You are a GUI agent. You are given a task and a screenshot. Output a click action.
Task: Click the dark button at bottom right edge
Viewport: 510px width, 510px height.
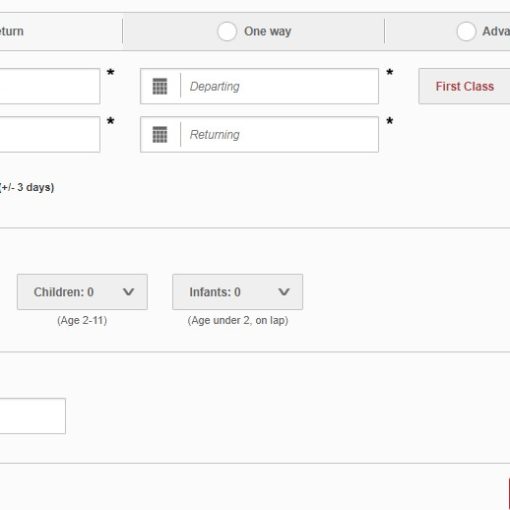click(x=509, y=494)
